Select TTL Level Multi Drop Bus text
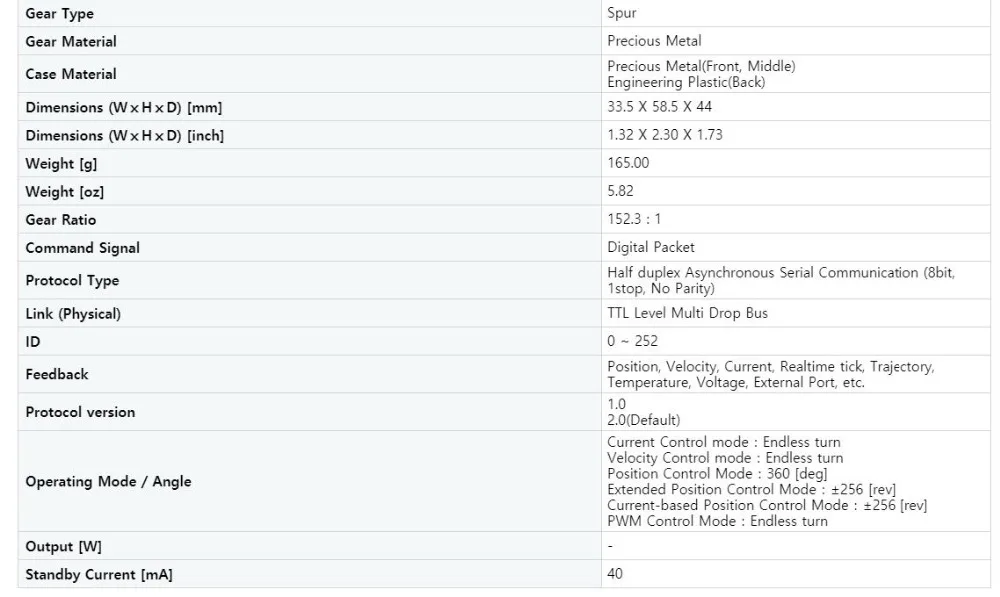1000x597 pixels. click(688, 313)
